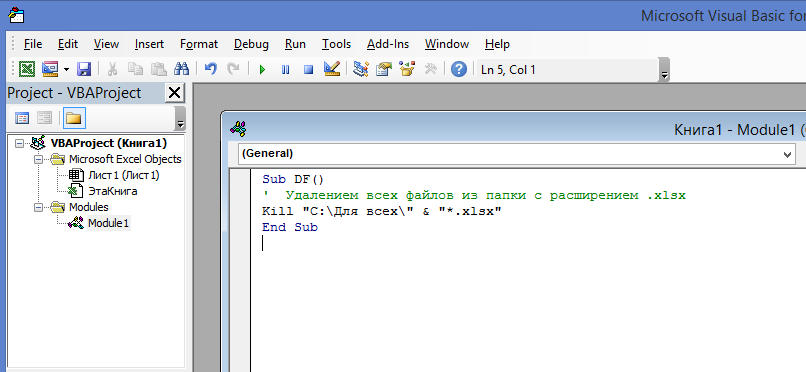Stop execution with the Reset square icon

(308, 69)
